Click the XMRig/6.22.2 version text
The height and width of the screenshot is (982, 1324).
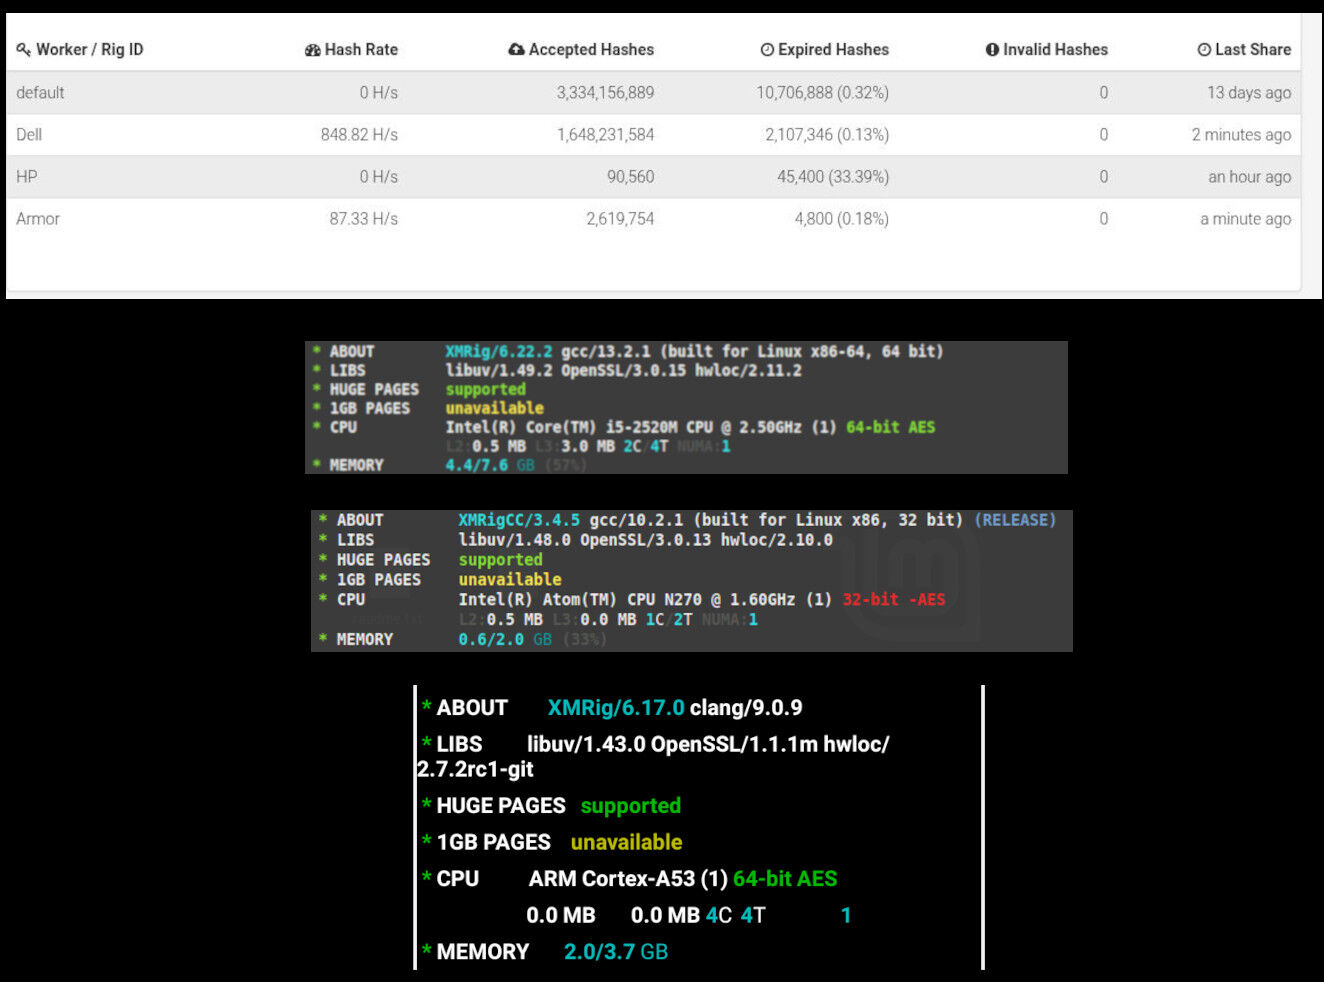click(x=498, y=352)
